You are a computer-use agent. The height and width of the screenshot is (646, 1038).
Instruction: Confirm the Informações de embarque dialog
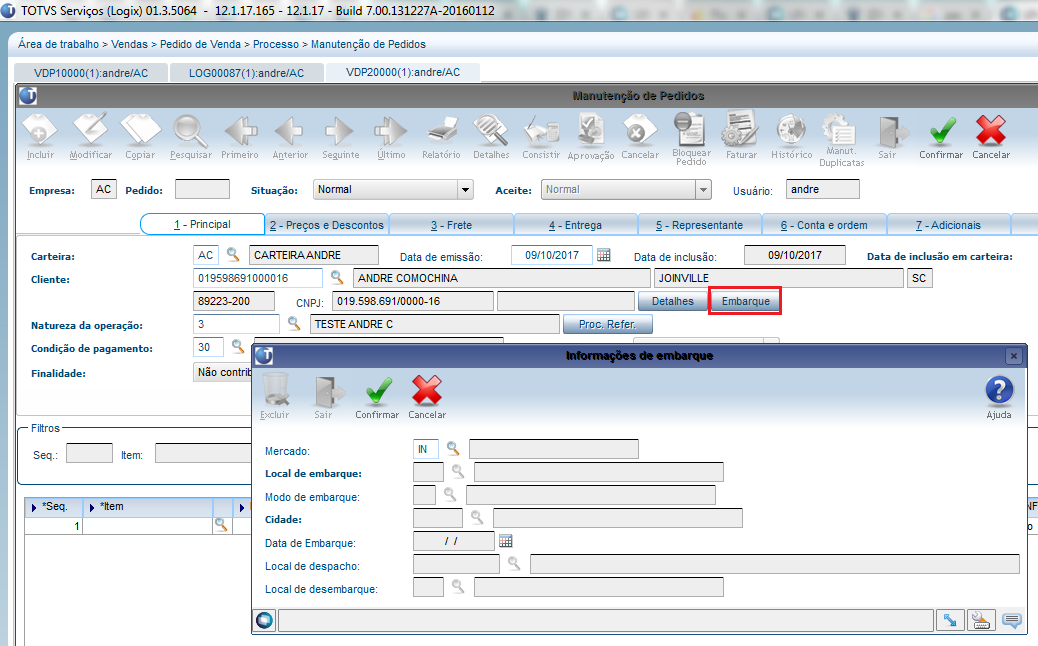tap(377, 396)
